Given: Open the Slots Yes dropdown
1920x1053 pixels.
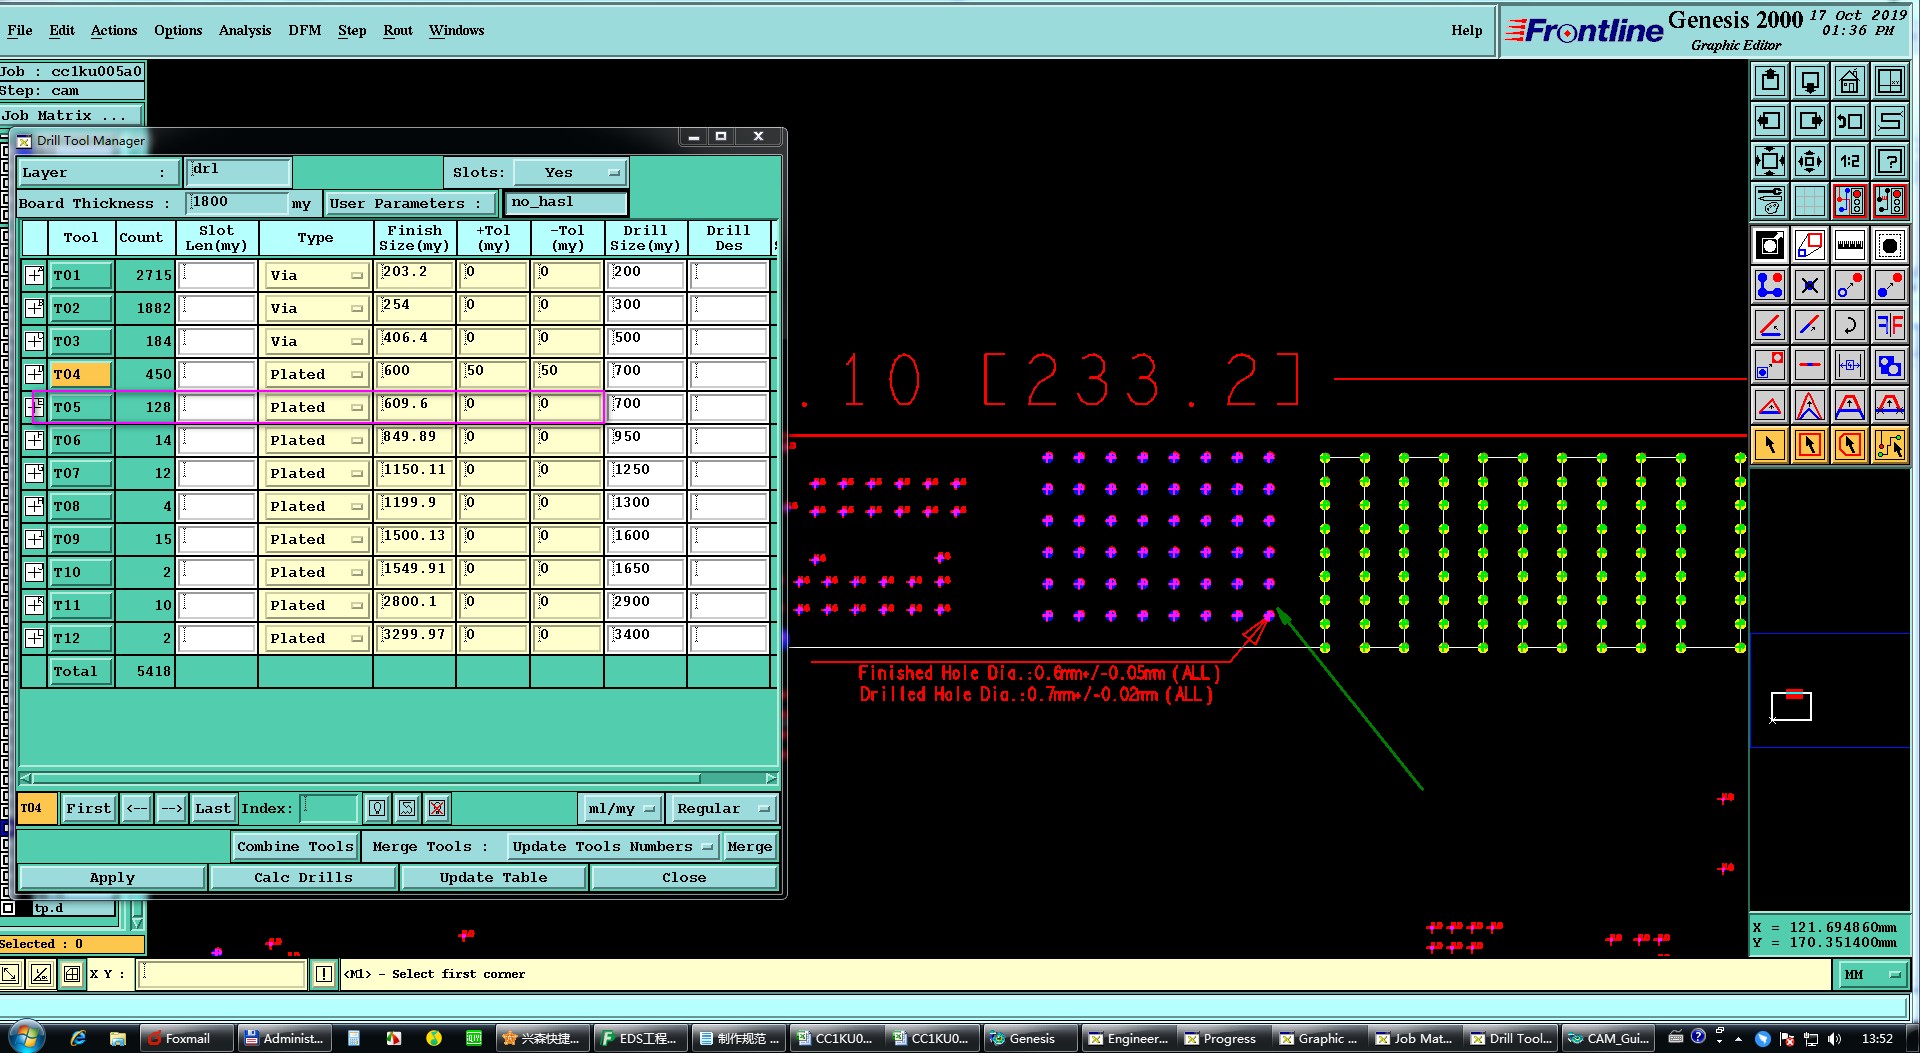Looking at the screenshot, I should coord(572,173).
